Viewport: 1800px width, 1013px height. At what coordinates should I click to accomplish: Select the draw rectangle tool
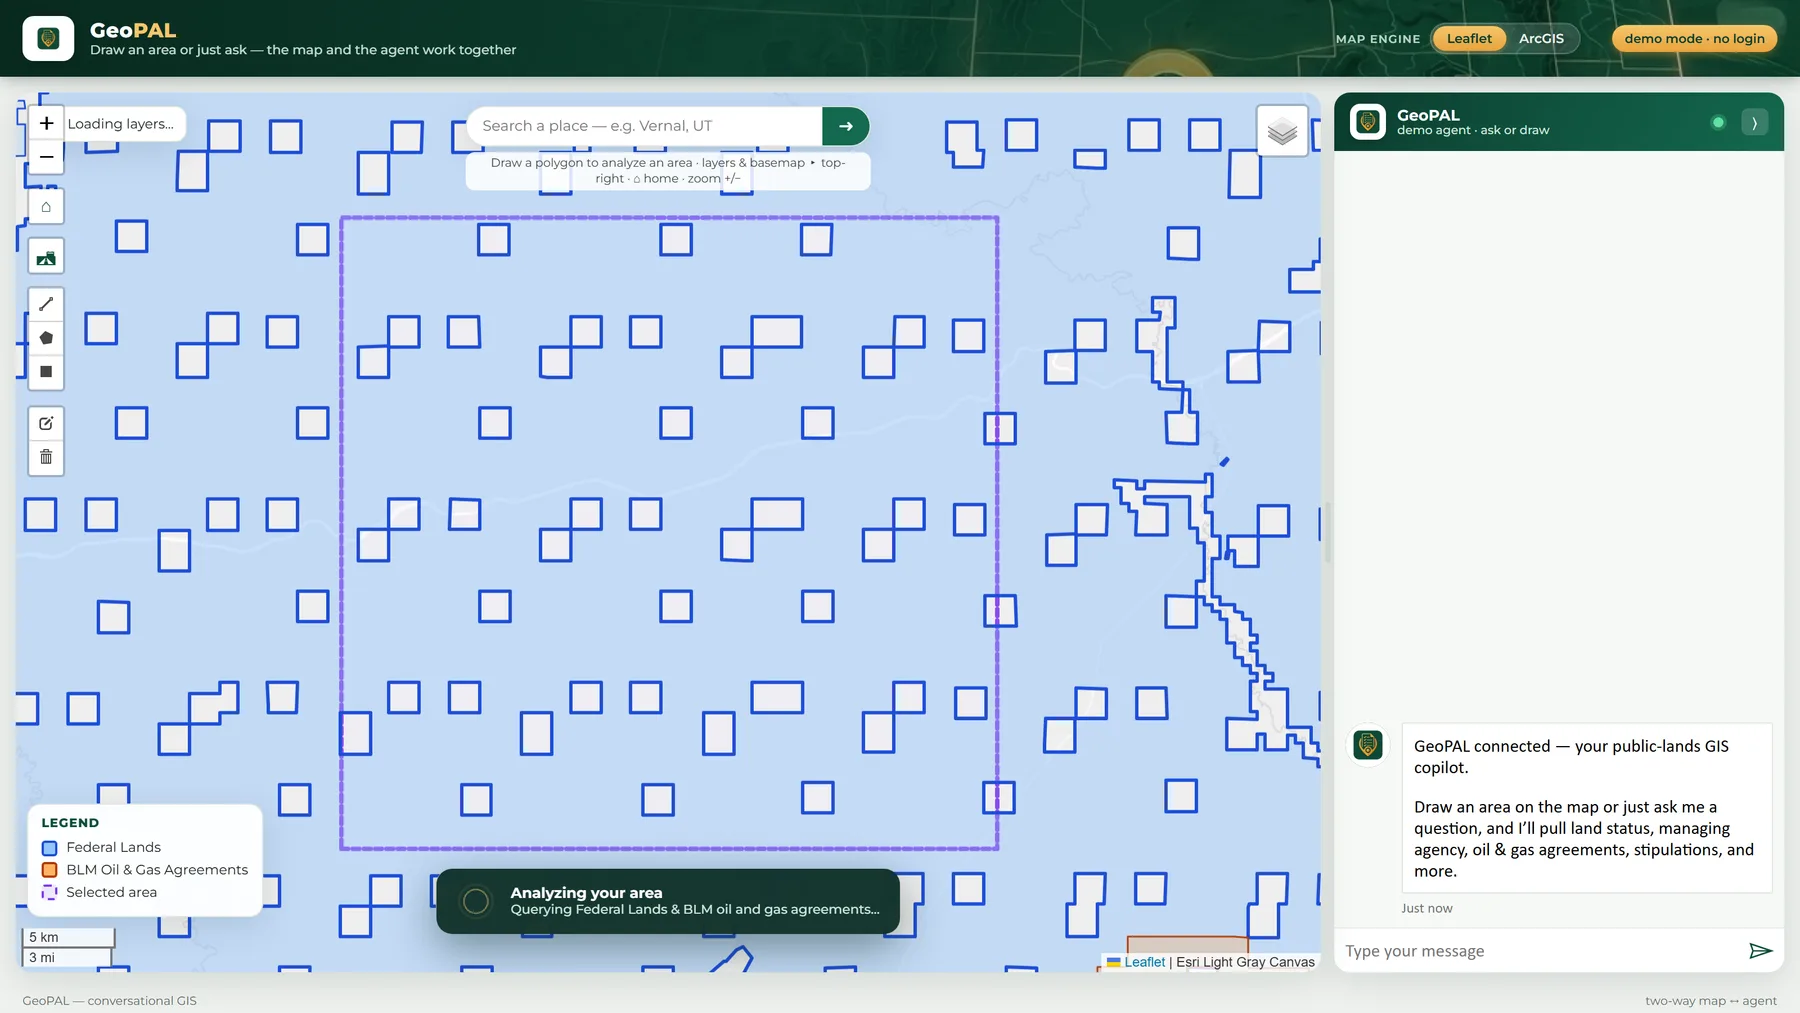[46, 372]
